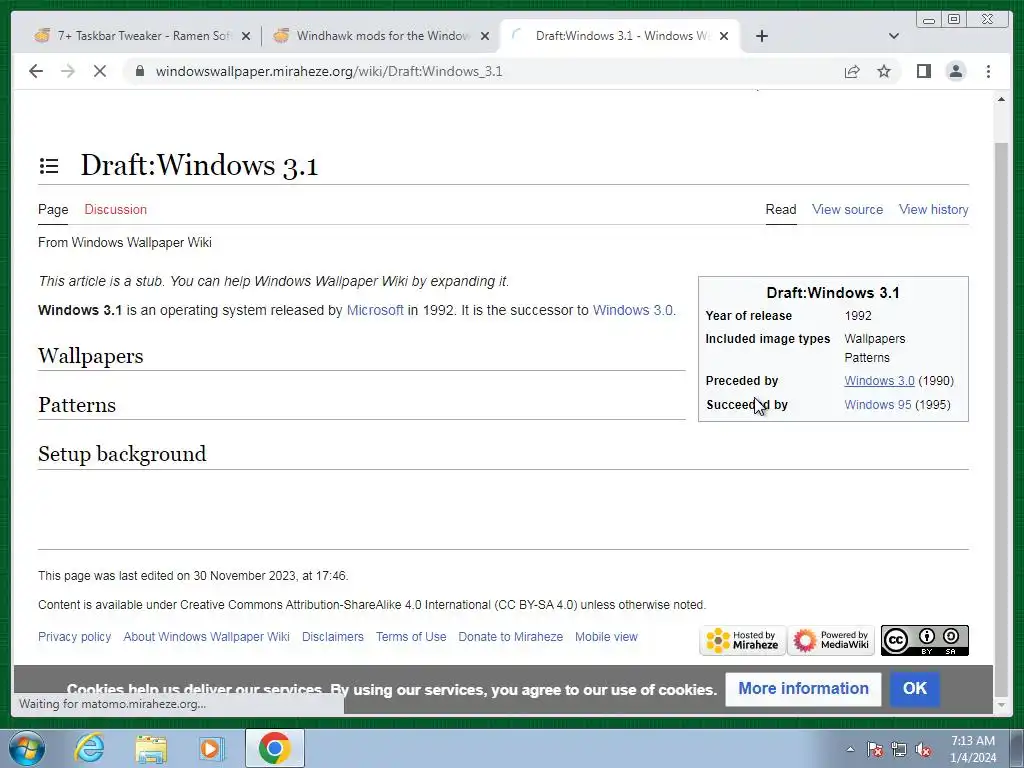Open taskbar clock showing 7:13 AM
Viewport: 1024px width, 768px height.
click(x=972, y=749)
